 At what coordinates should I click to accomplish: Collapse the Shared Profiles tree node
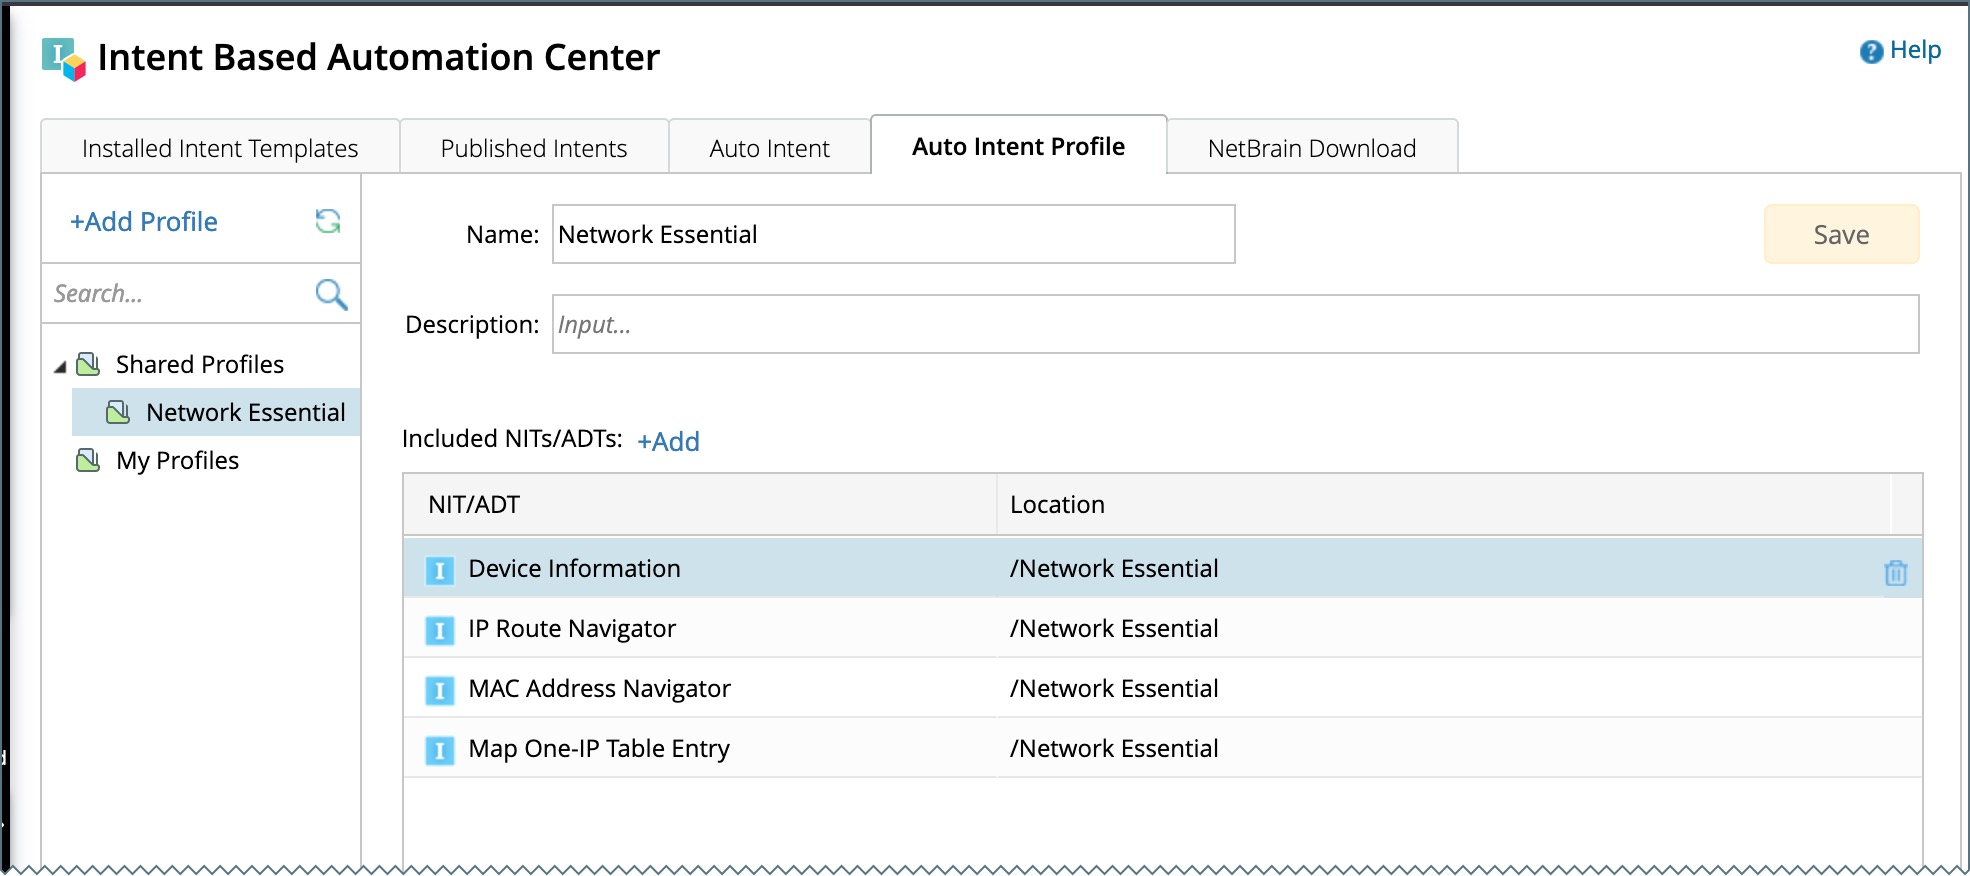(60, 367)
